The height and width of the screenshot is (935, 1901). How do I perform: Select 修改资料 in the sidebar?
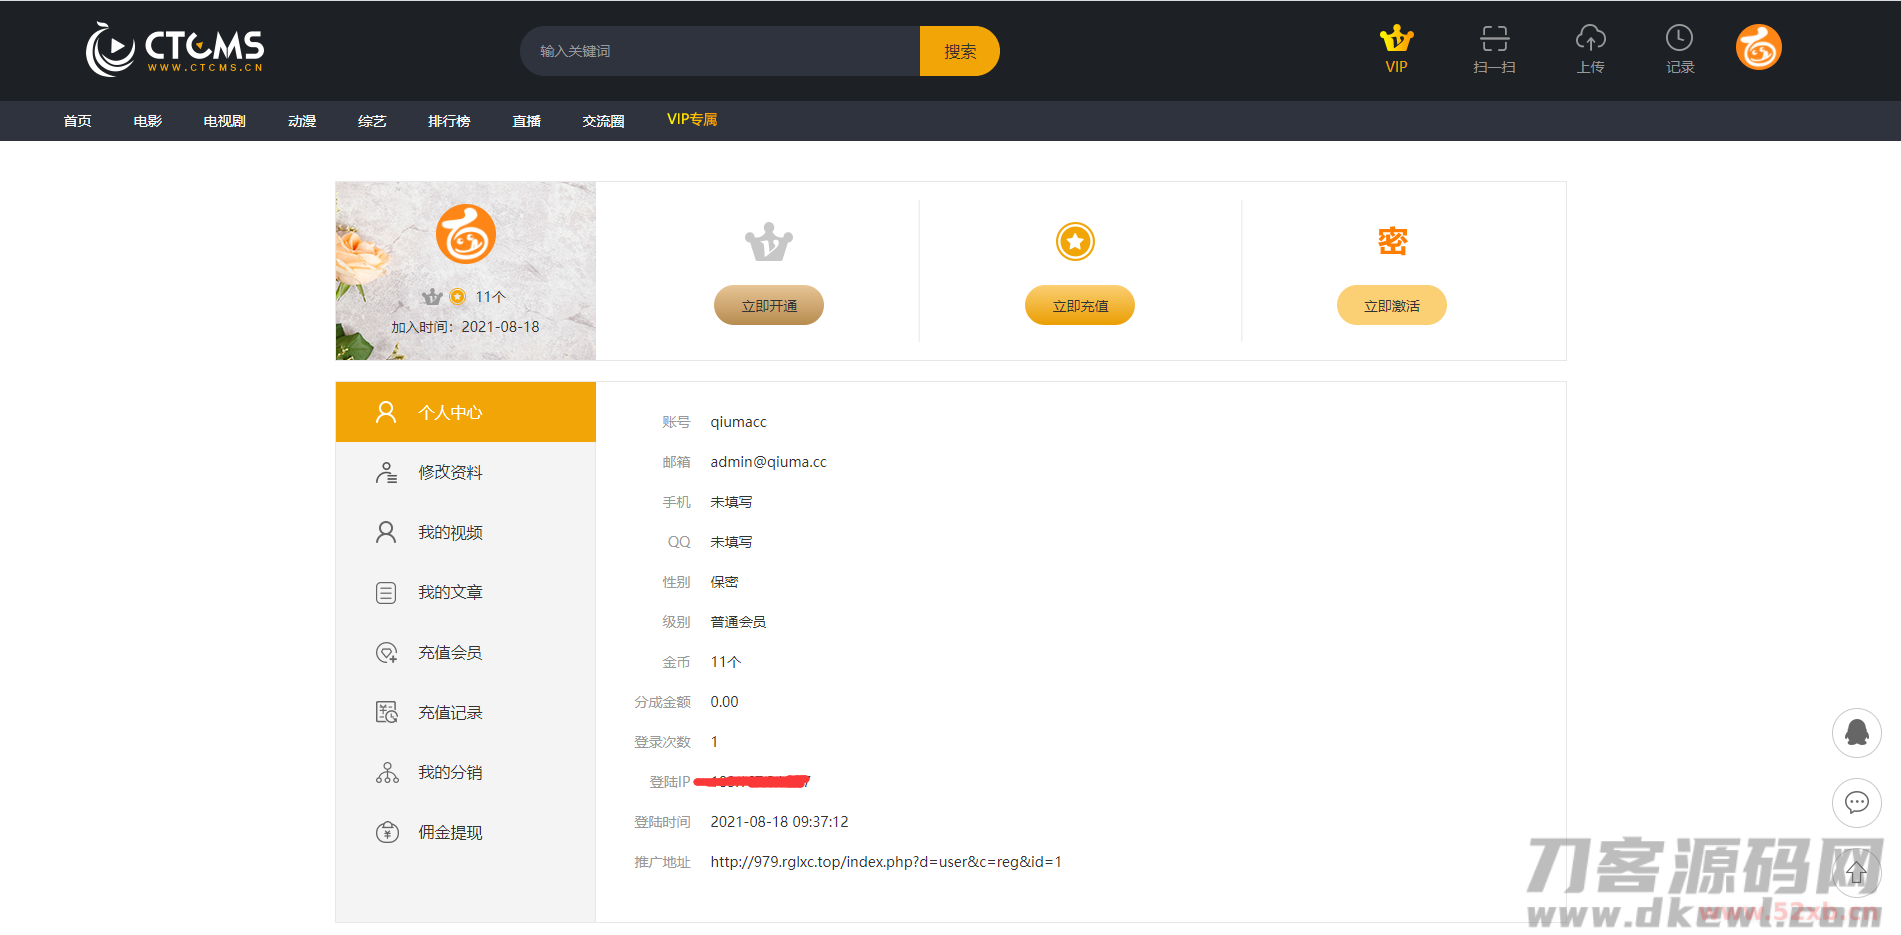click(450, 473)
